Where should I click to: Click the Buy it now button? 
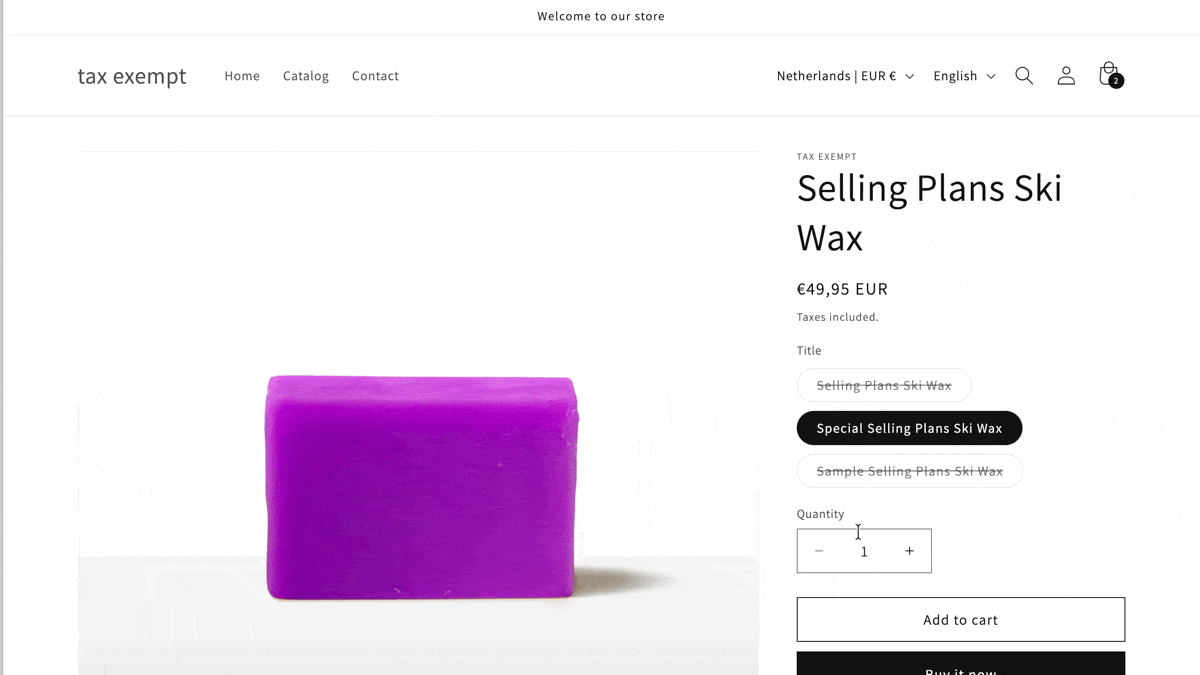(x=960, y=665)
